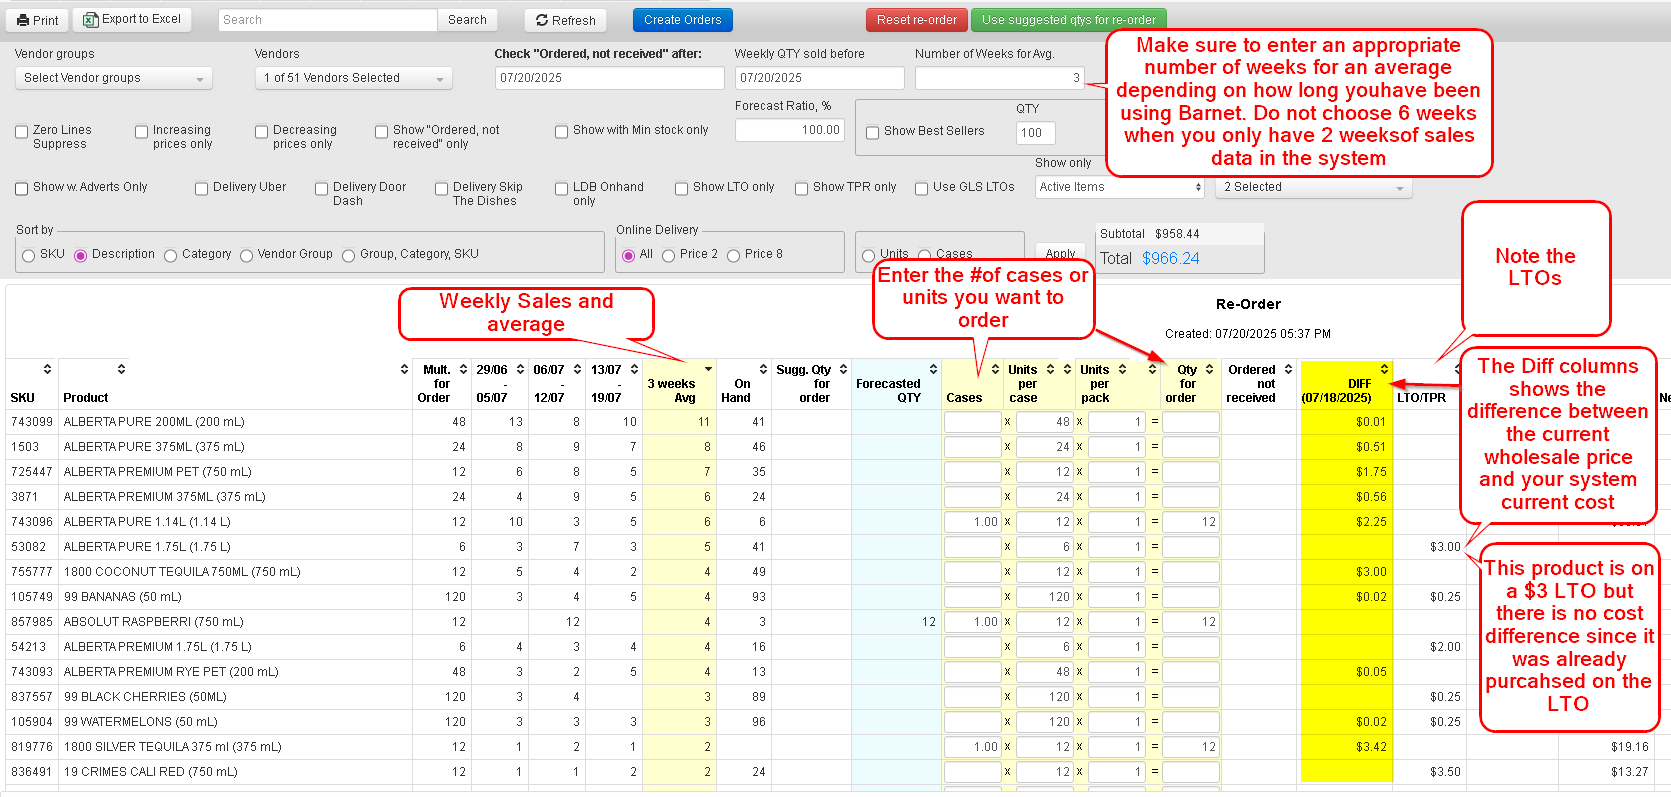Open the Active Items dropdown
1671x797 pixels.
pos(1119,187)
